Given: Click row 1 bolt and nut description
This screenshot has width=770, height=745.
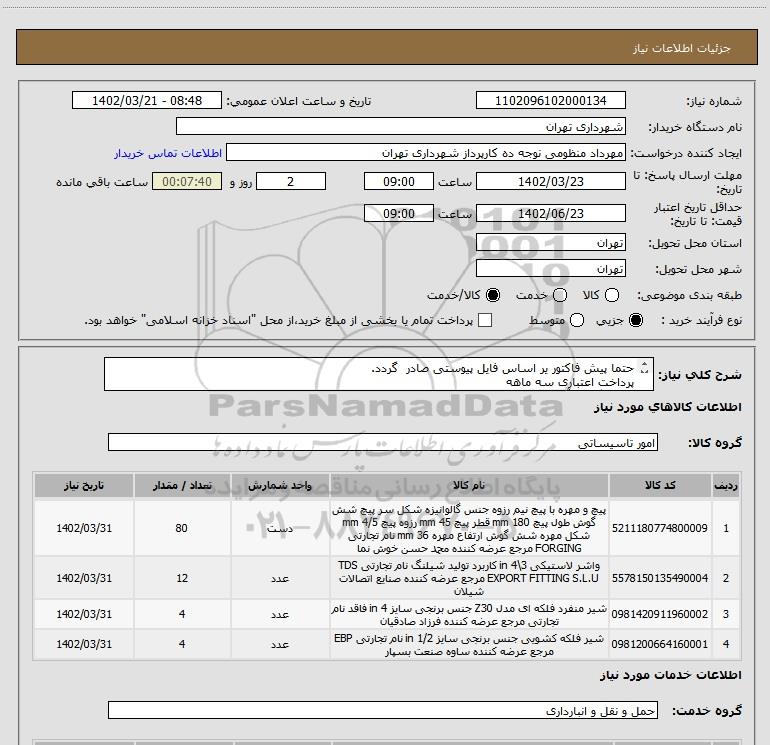Looking at the screenshot, I should (x=469, y=528).
